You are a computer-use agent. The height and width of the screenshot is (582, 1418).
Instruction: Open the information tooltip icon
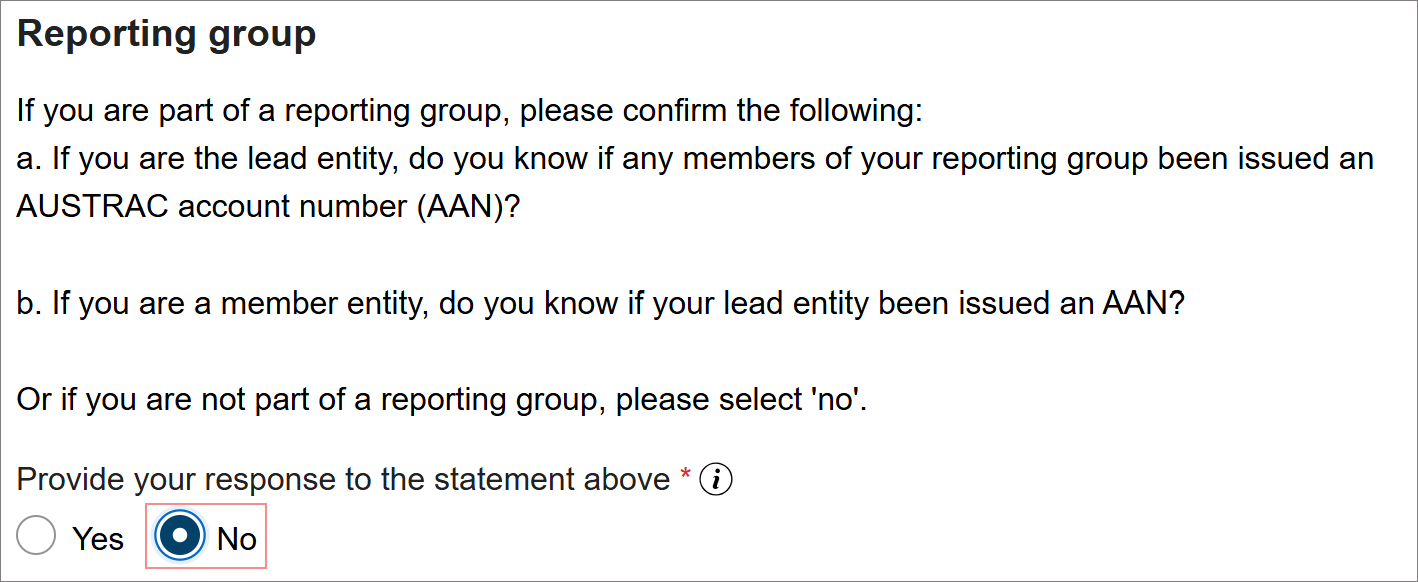(717, 478)
